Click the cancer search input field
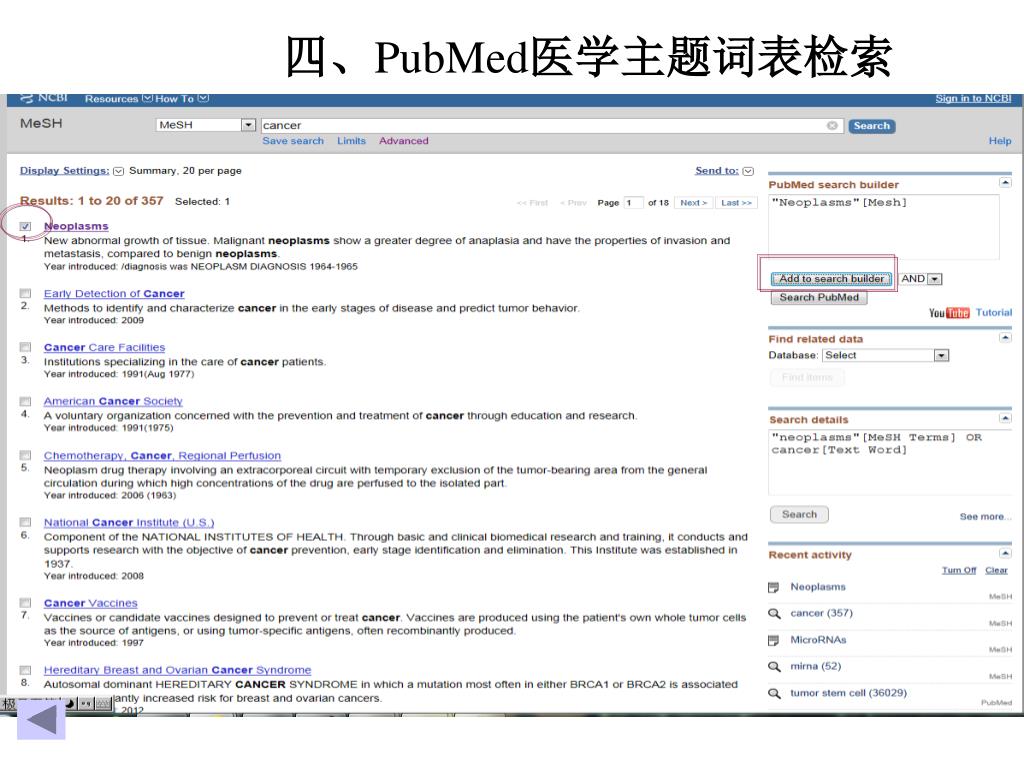This screenshot has width=1024, height=768. (x=540, y=126)
